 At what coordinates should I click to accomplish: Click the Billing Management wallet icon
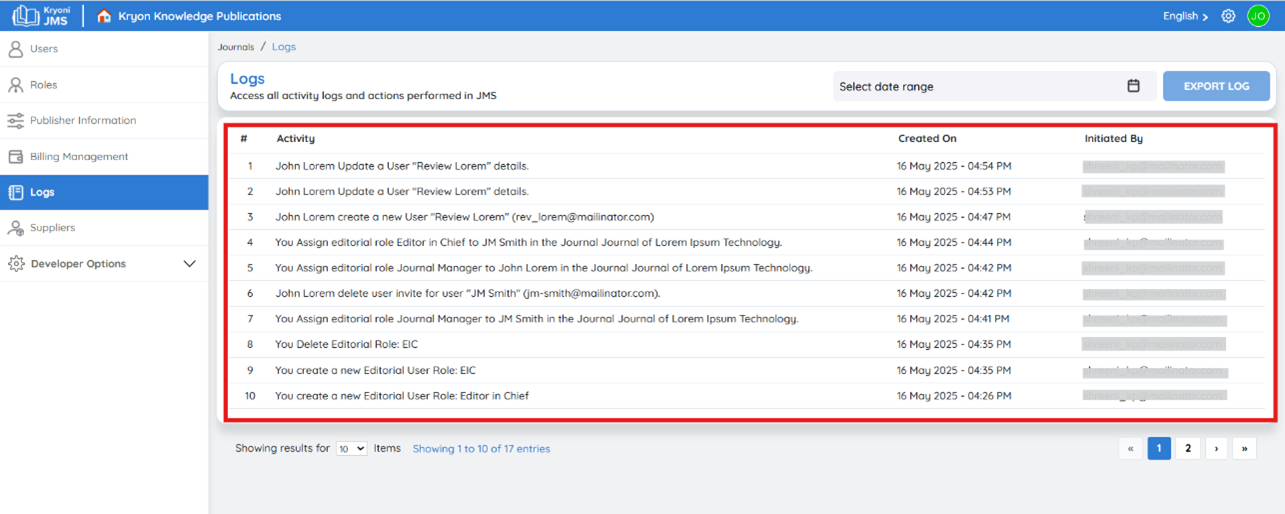click(15, 156)
